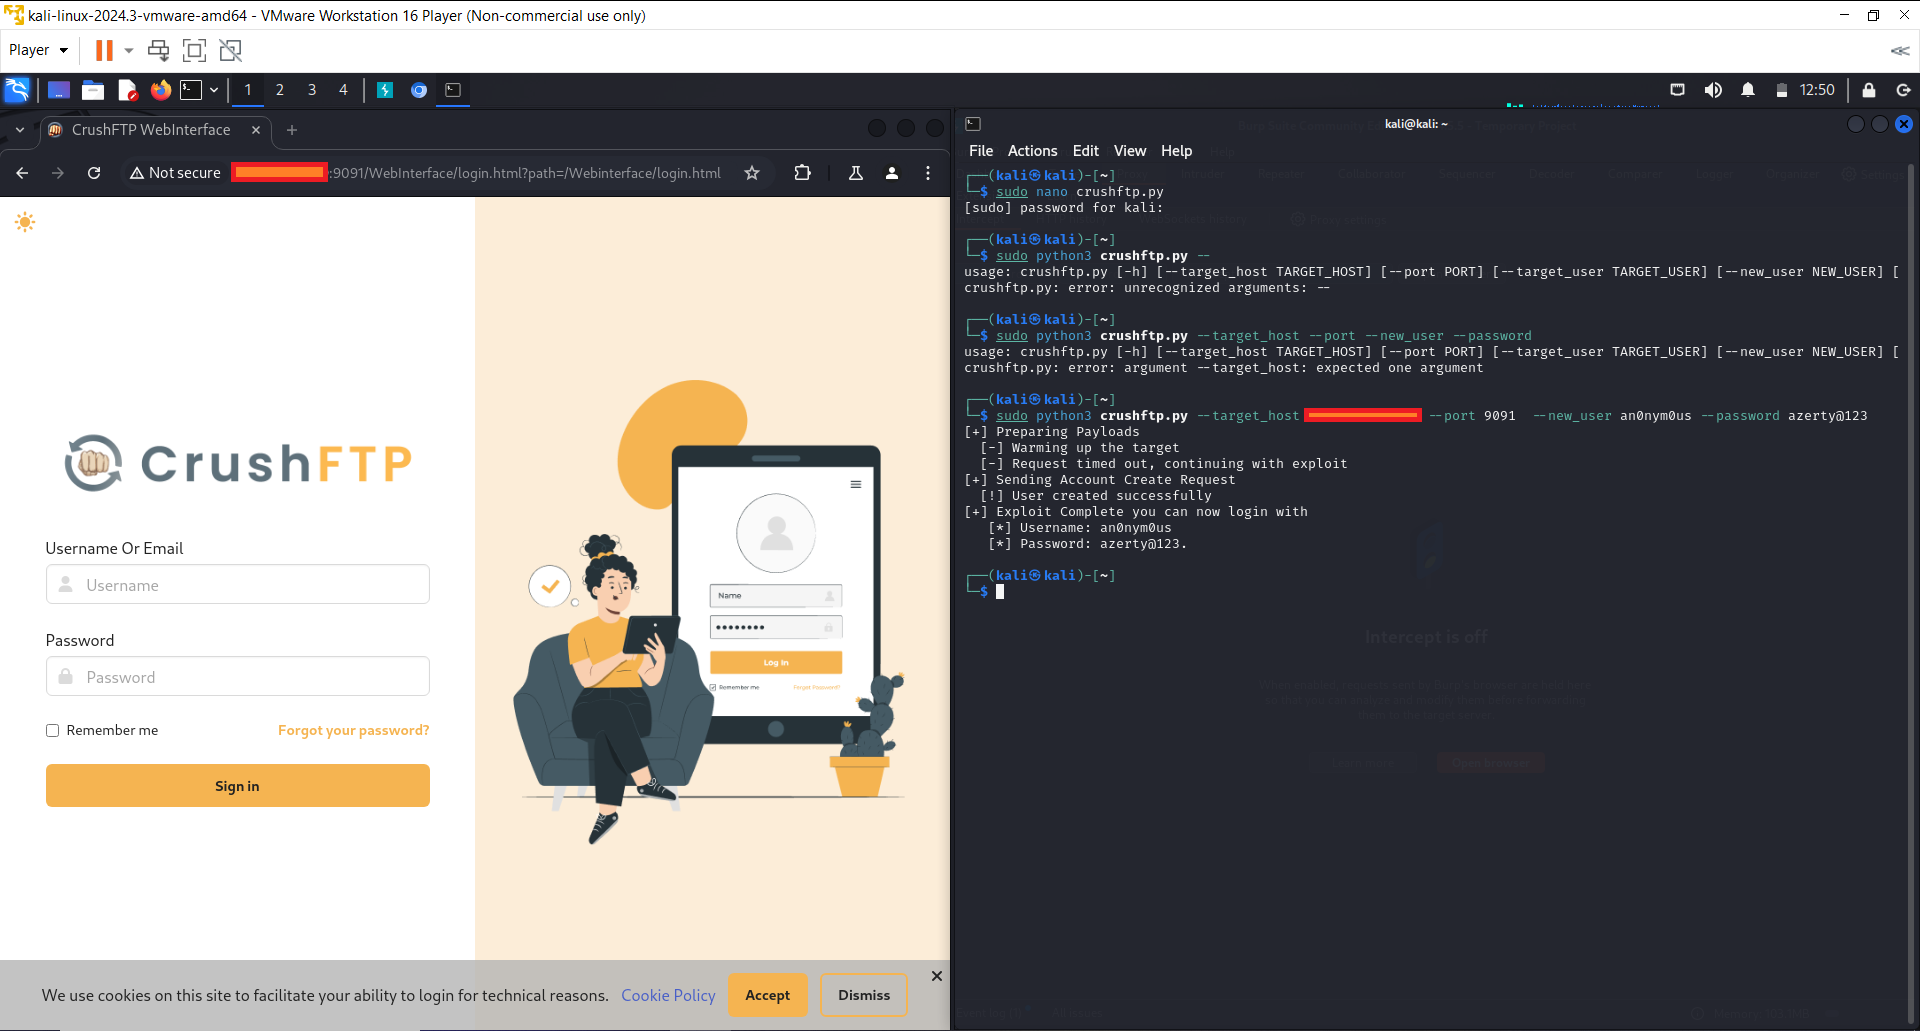Image resolution: width=1920 pixels, height=1031 pixels.
Task: Go back in the browser
Action: [22, 173]
